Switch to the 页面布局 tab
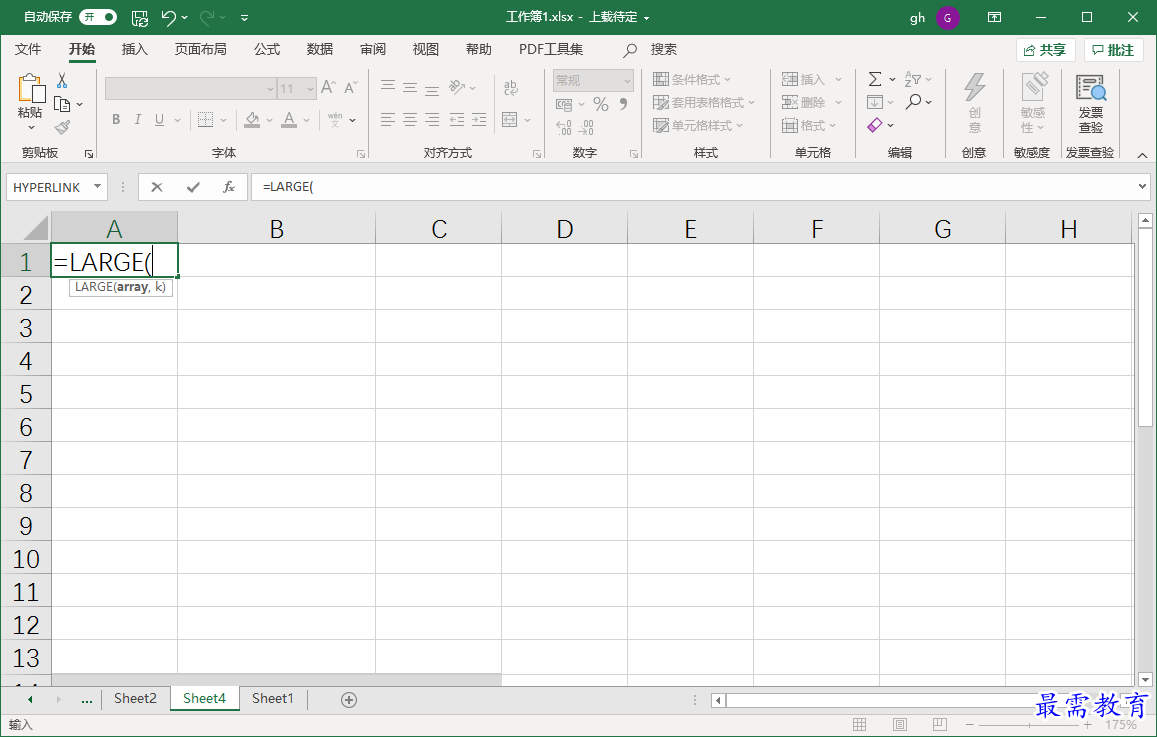 pyautogui.click(x=200, y=49)
